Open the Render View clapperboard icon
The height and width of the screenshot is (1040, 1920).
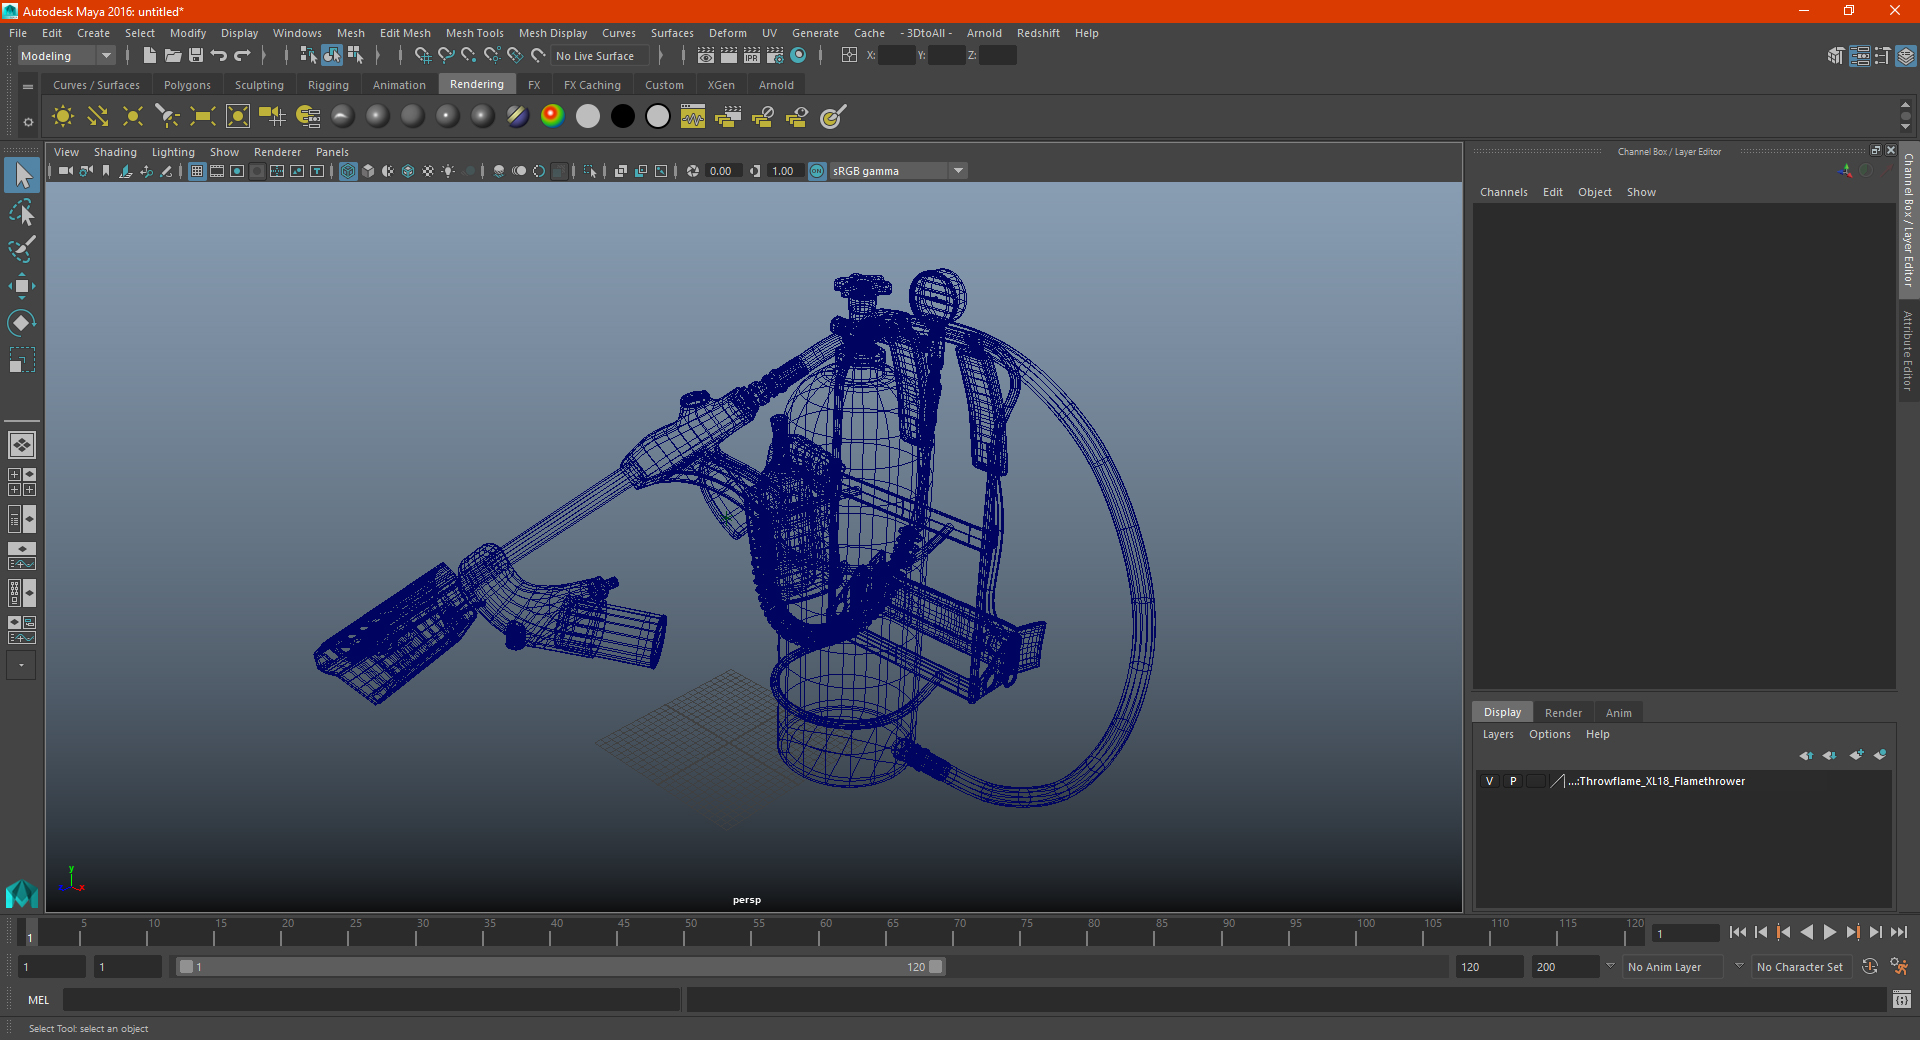coord(706,56)
